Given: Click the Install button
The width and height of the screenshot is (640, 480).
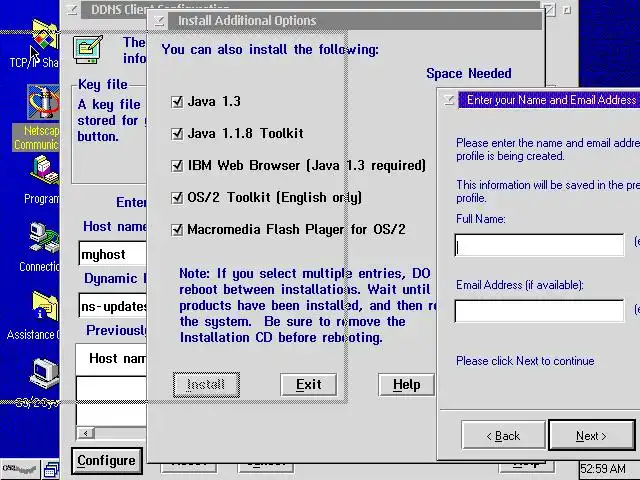Looking at the screenshot, I should pos(206,384).
